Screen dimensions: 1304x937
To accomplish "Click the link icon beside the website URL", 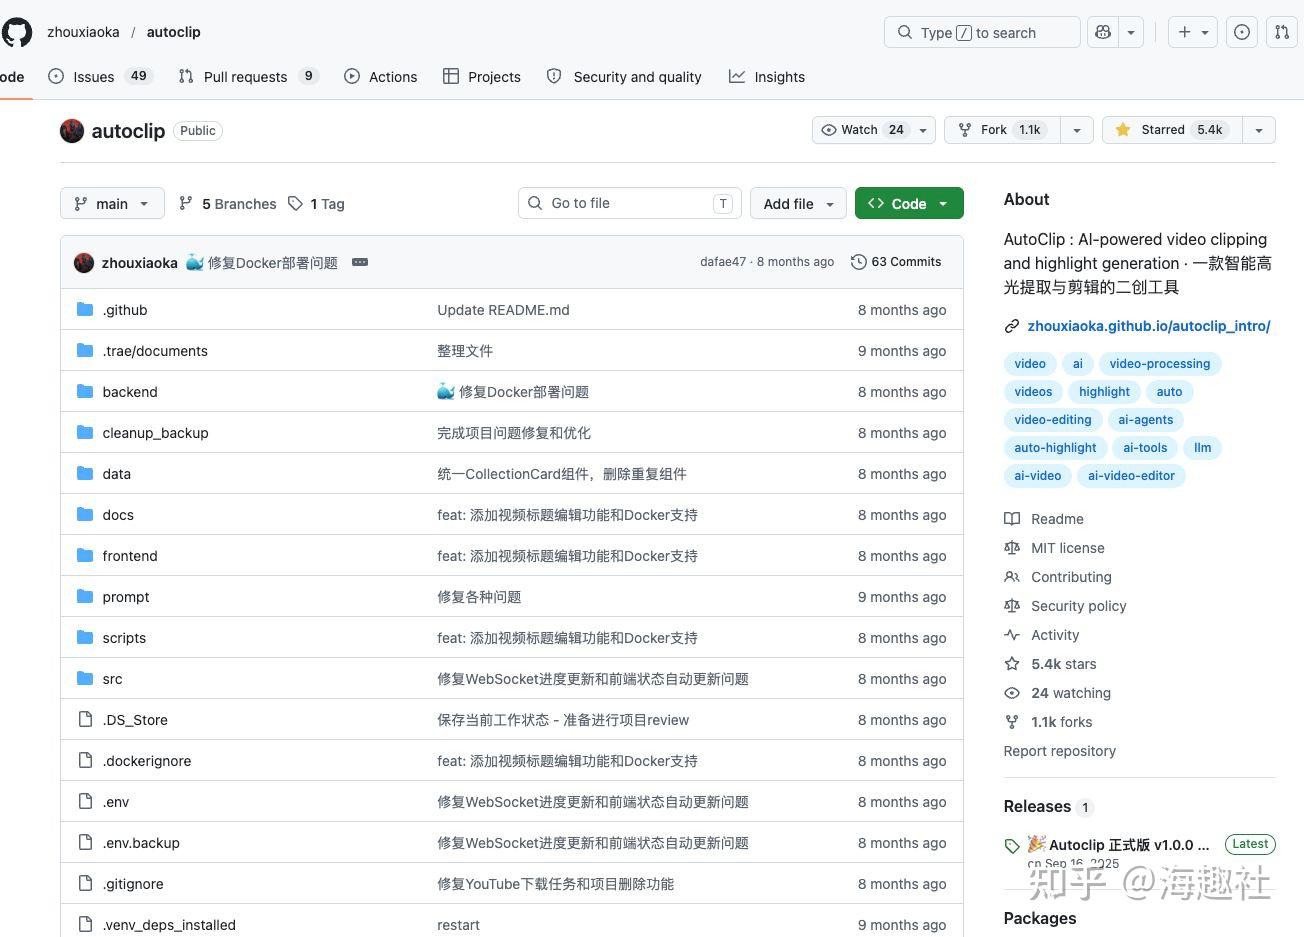I will [x=1012, y=326].
